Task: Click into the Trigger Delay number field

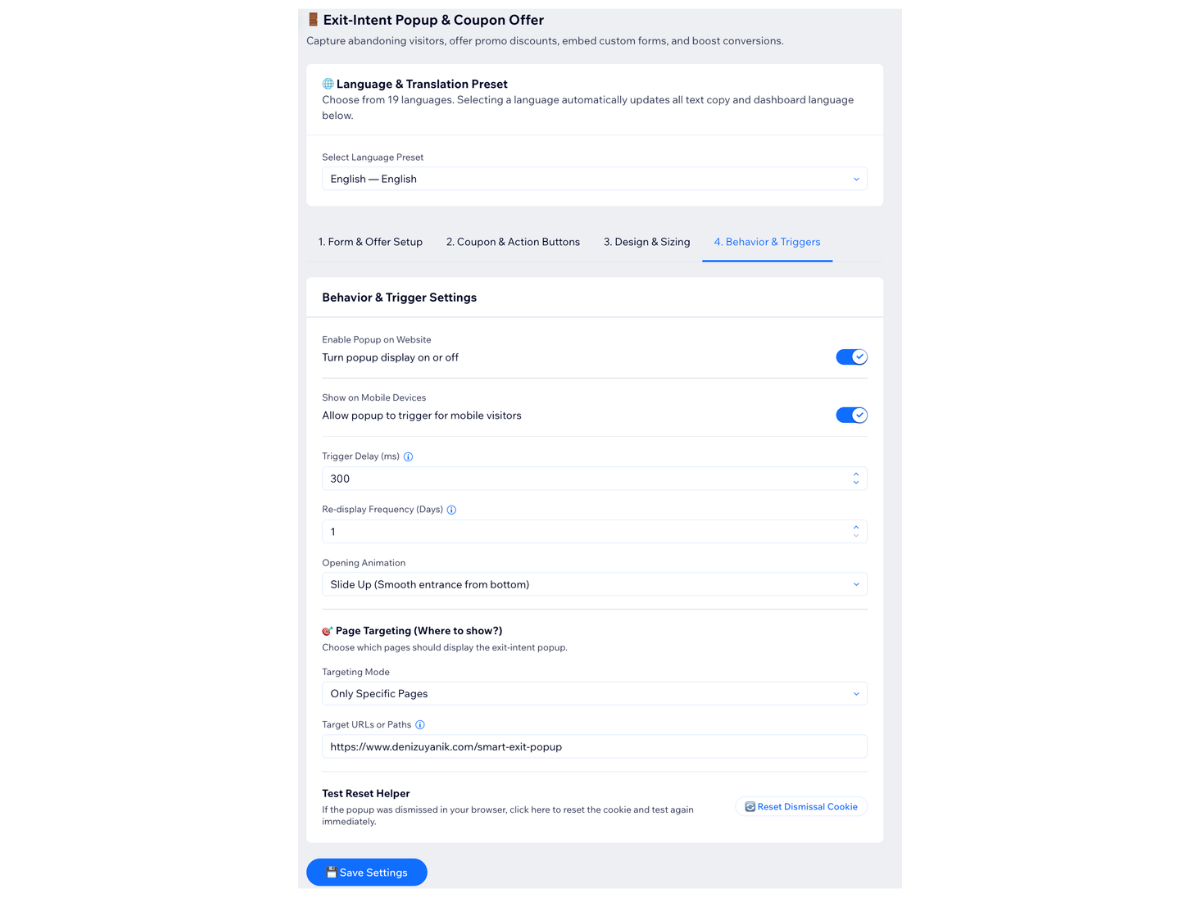Action: [x=586, y=479]
